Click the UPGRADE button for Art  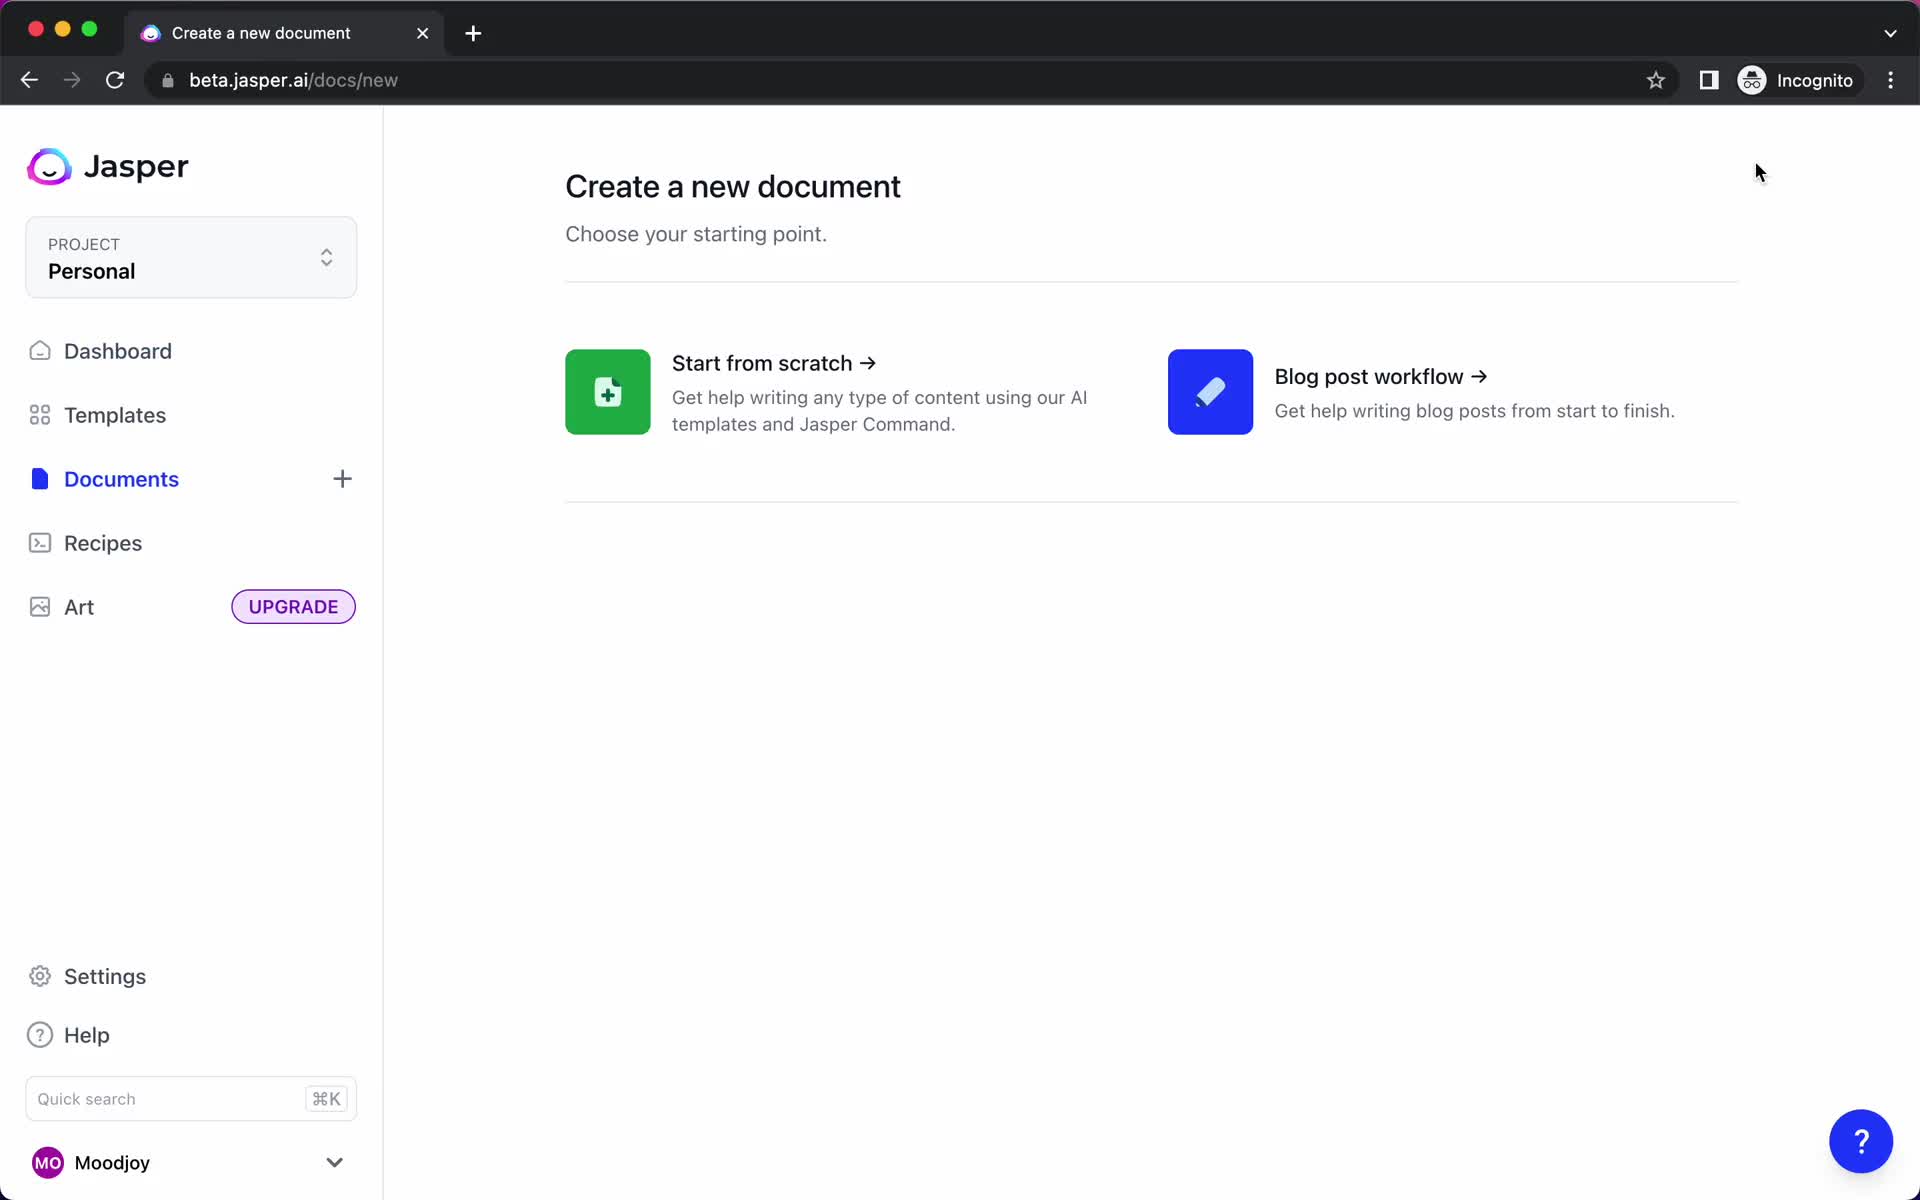(293, 607)
